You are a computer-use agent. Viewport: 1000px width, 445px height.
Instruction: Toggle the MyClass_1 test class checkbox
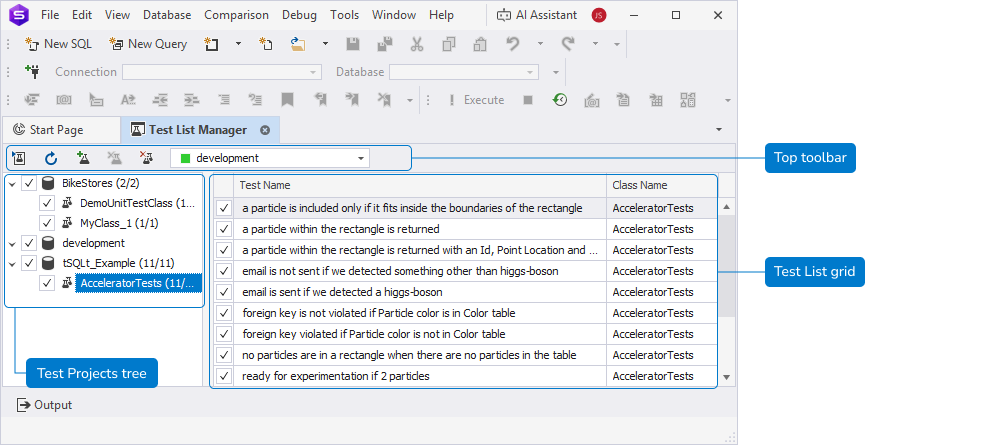[47, 223]
